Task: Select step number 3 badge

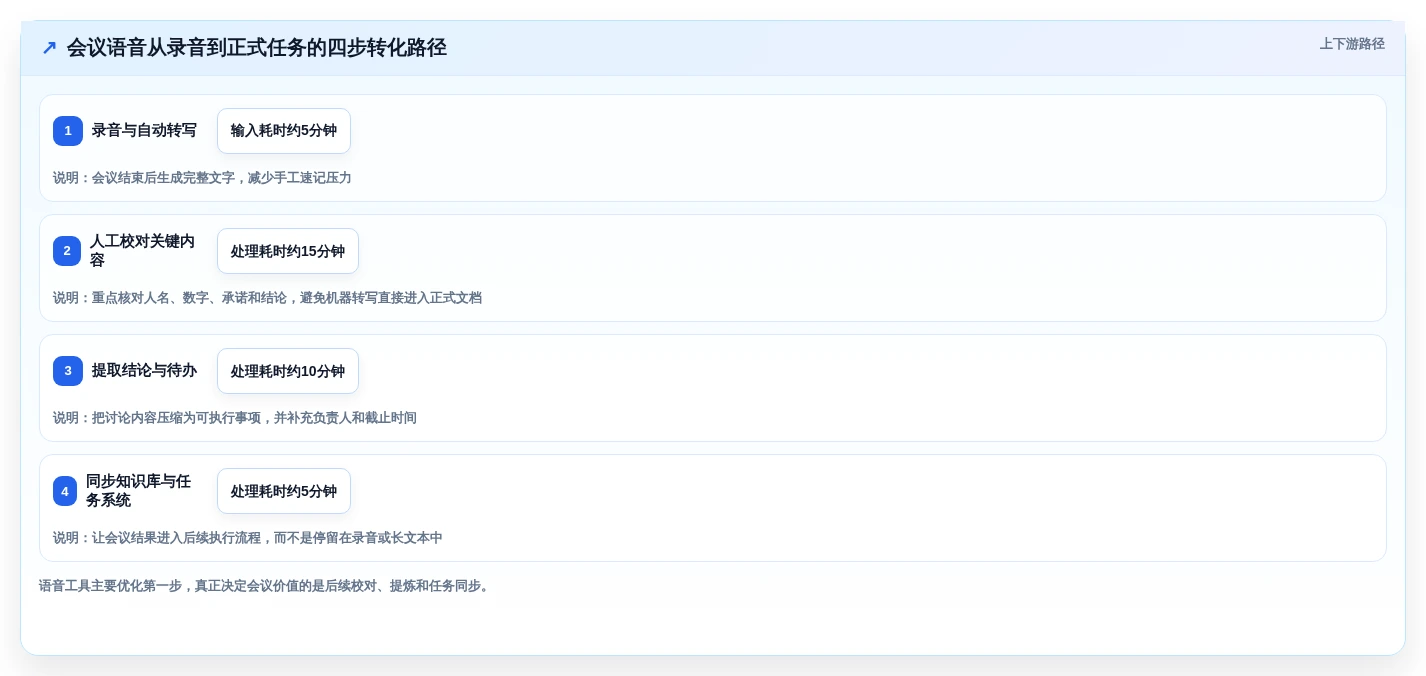Action: (x=68, y=371)
